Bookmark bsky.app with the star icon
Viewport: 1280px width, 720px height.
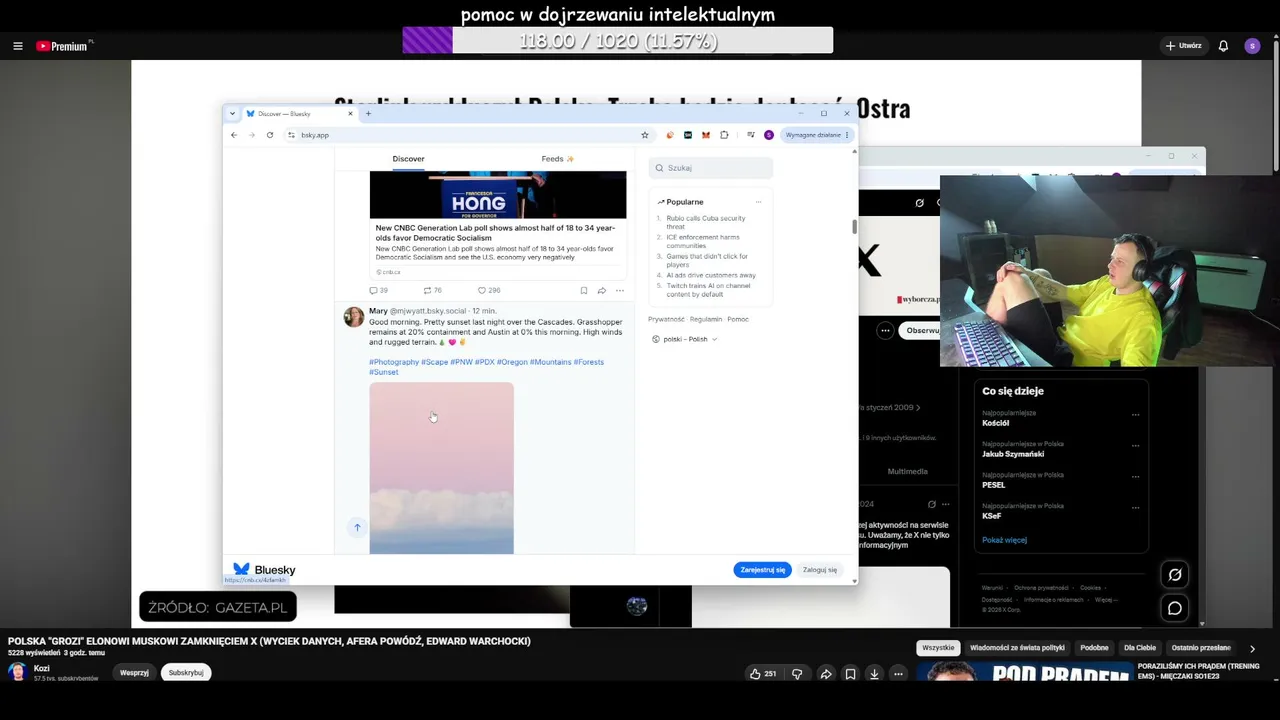point(645,135)
